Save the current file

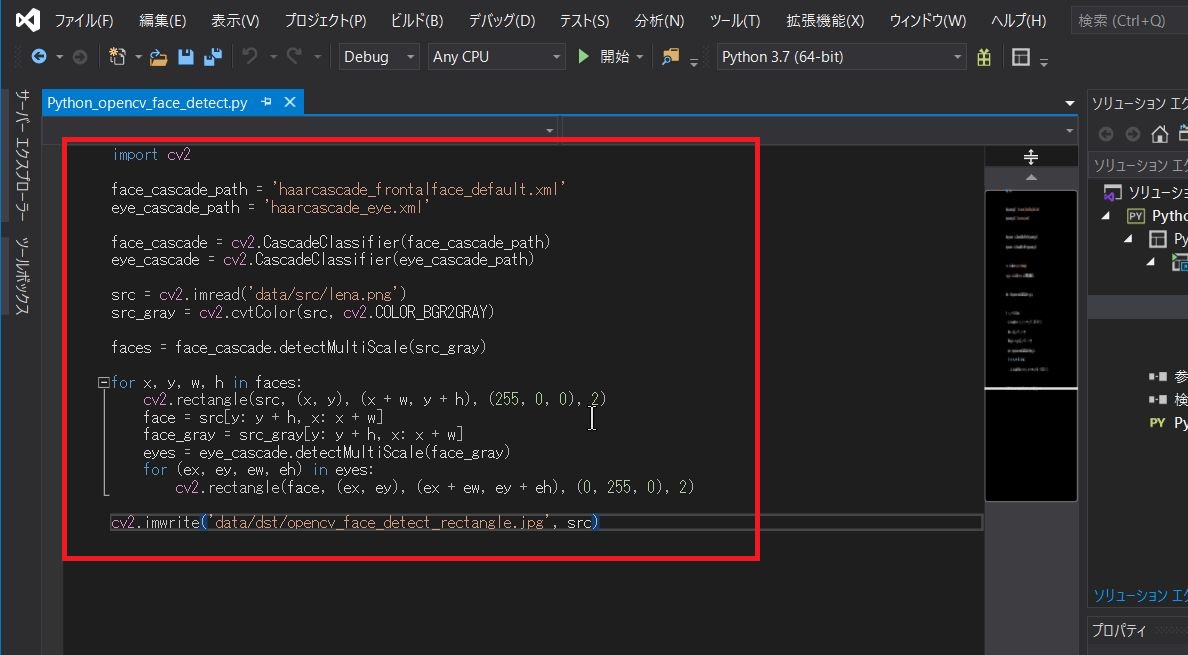point(186,57)
